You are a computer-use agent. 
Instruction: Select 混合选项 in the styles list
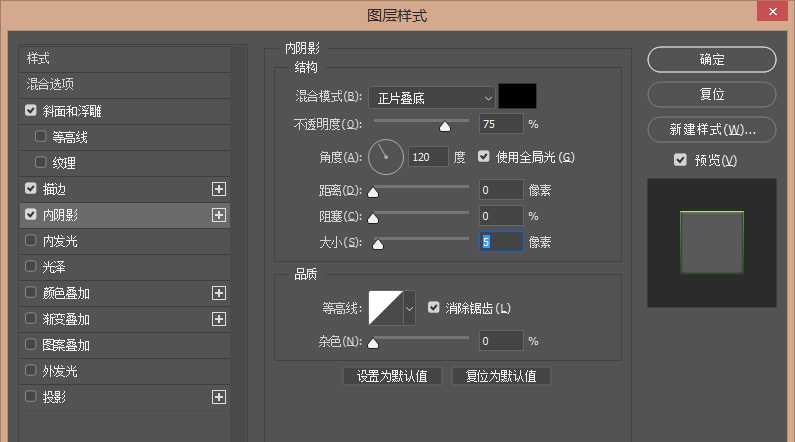[50, 85]
